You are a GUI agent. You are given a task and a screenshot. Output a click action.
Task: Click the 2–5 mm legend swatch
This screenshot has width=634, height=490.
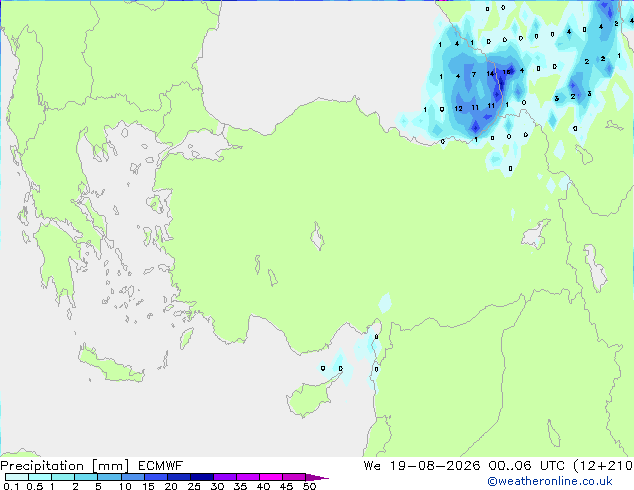86,477
